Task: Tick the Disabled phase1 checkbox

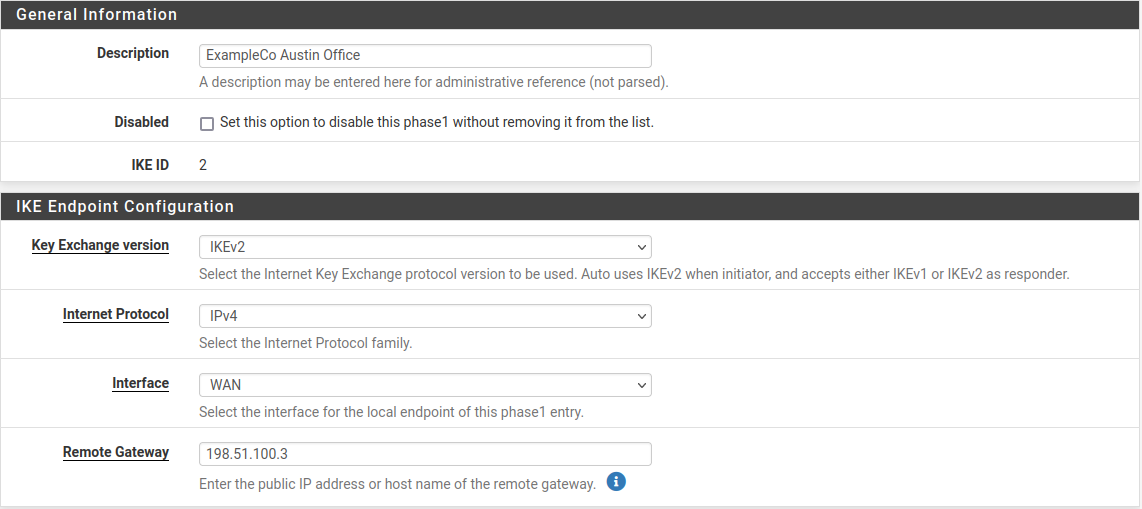Action: coord(207,124)
